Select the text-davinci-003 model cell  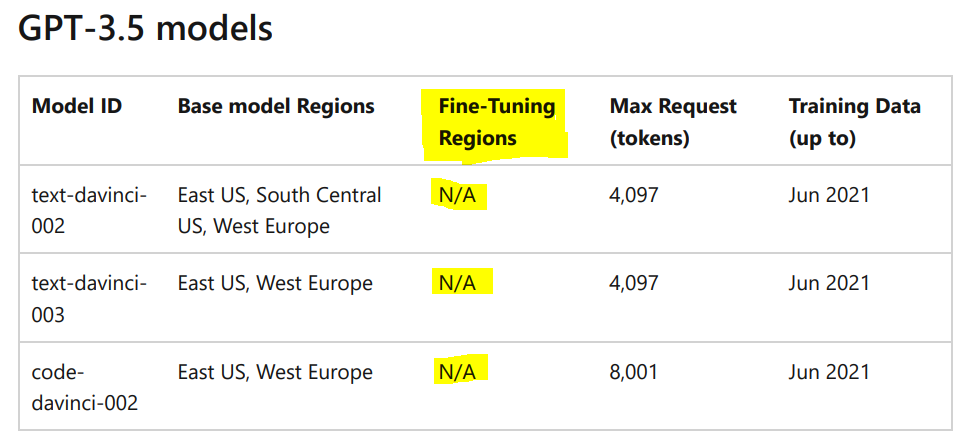[x=89, y=299]
